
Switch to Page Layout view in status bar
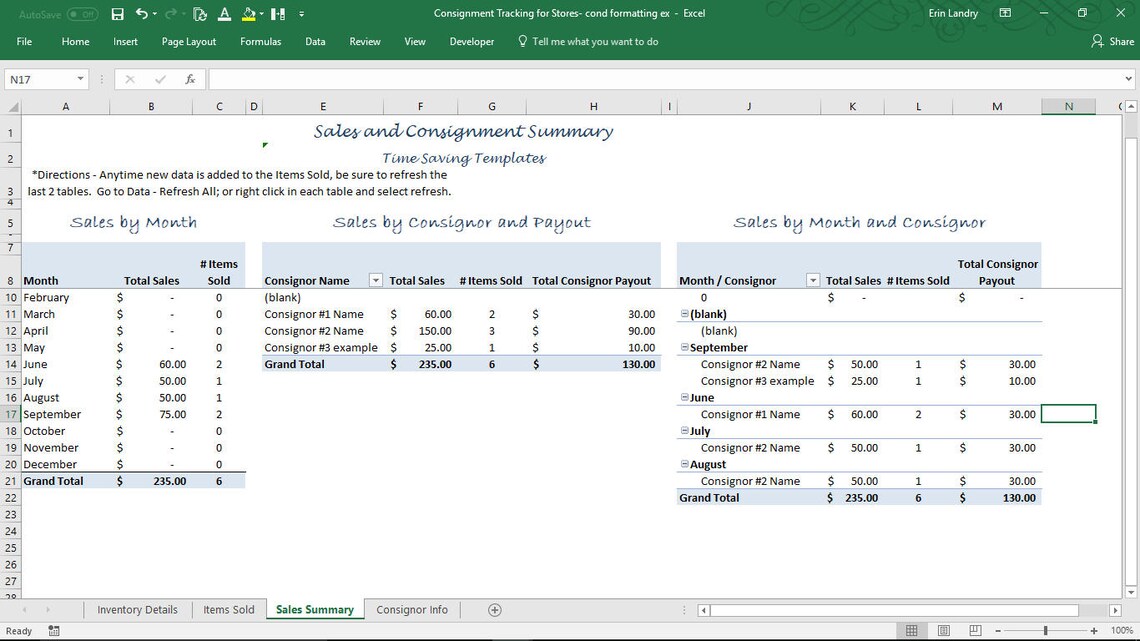click(942, 630)
